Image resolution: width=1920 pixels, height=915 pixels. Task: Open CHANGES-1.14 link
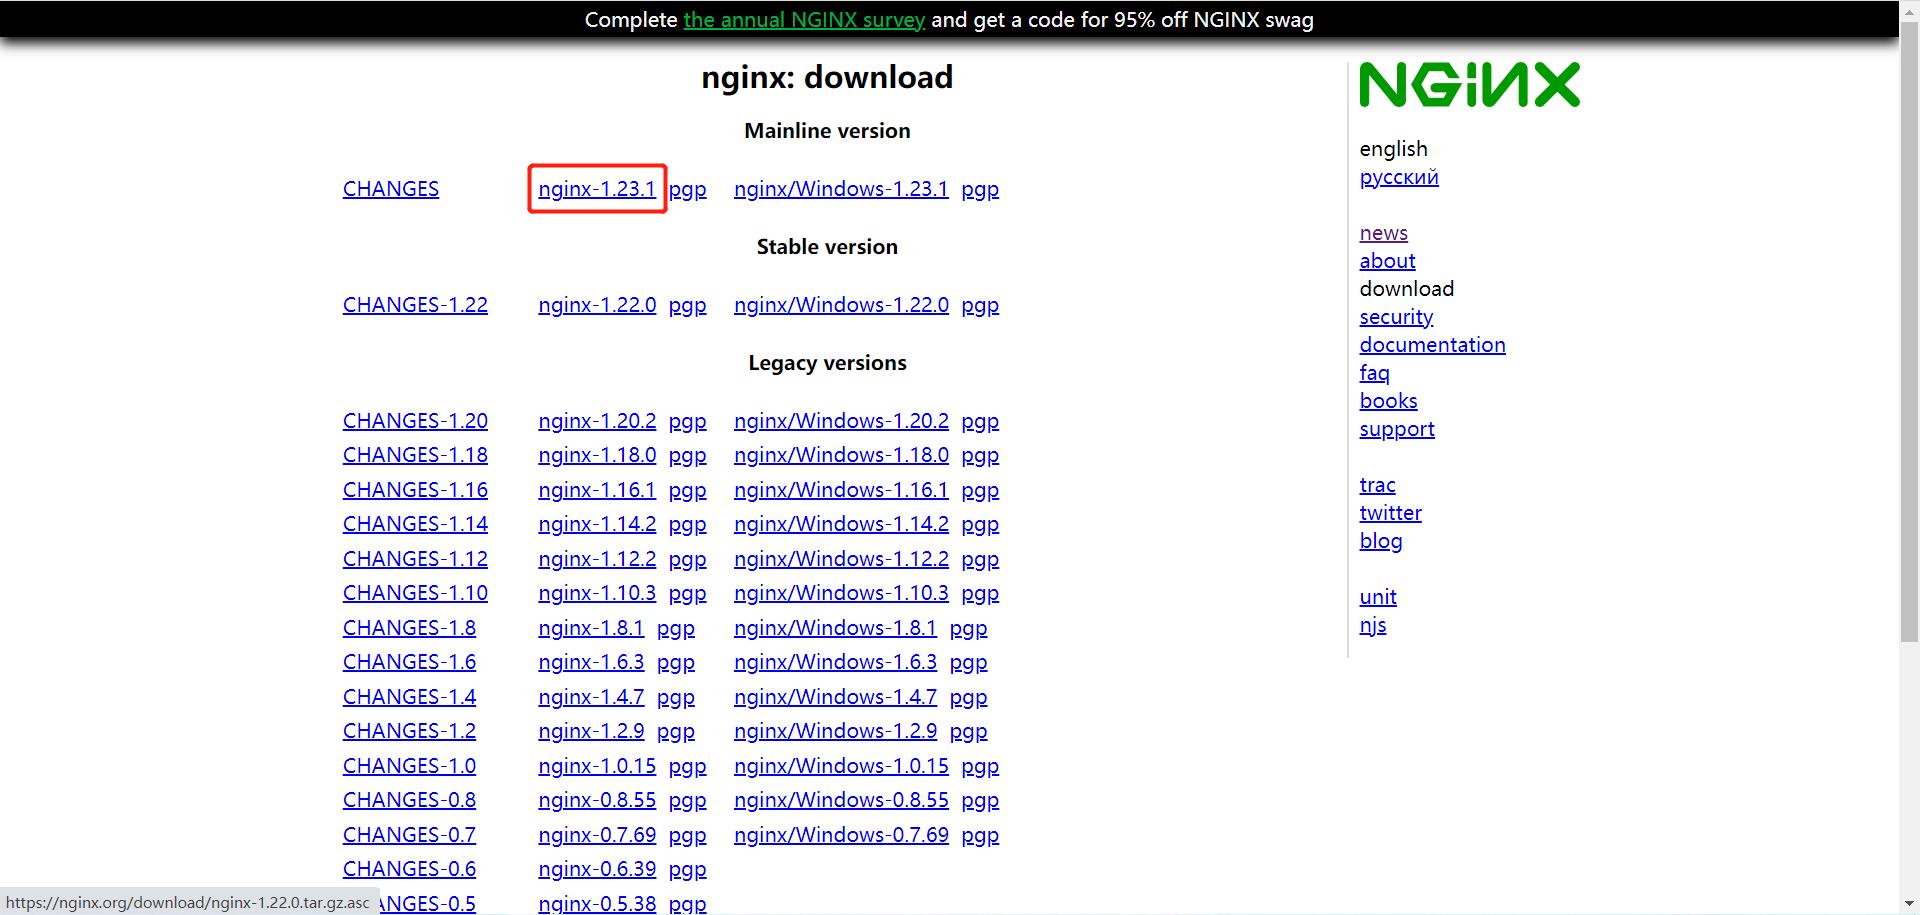coord(415,524)
